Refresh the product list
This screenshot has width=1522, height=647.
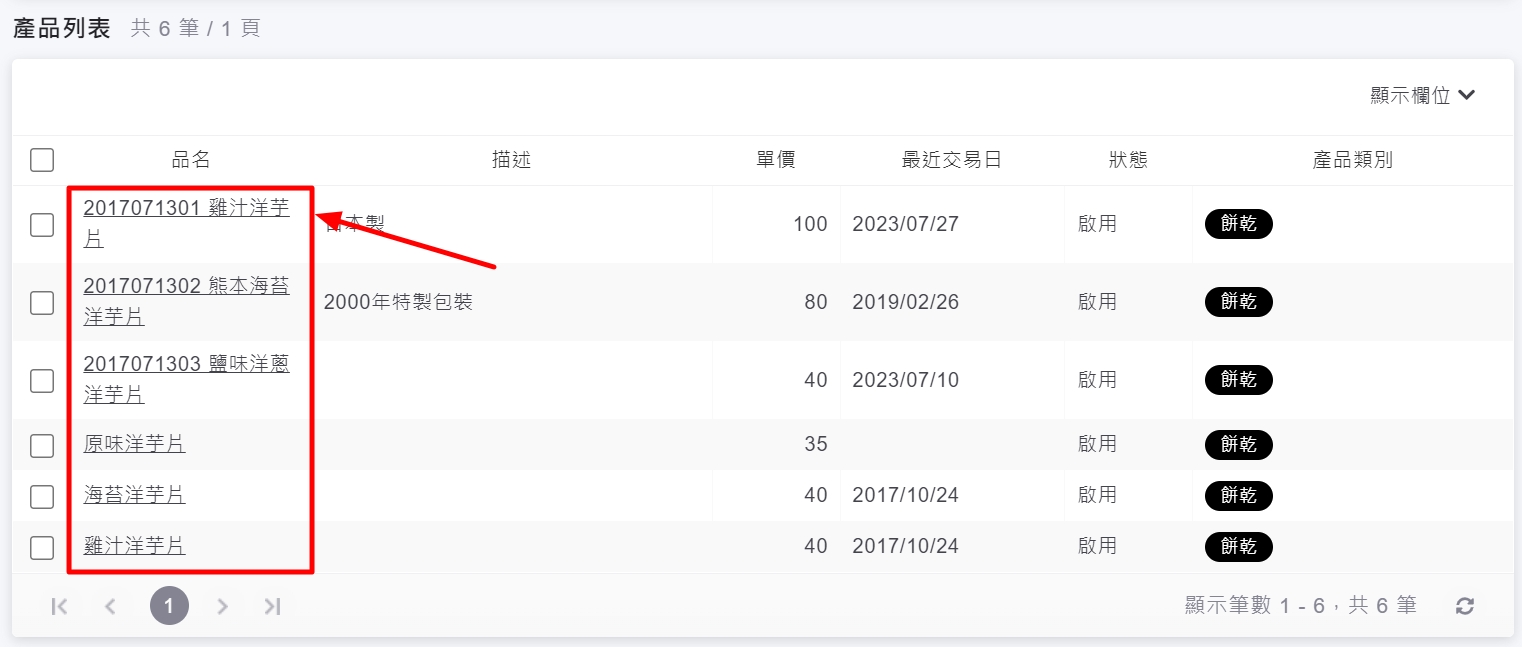tap(1465, 606)
